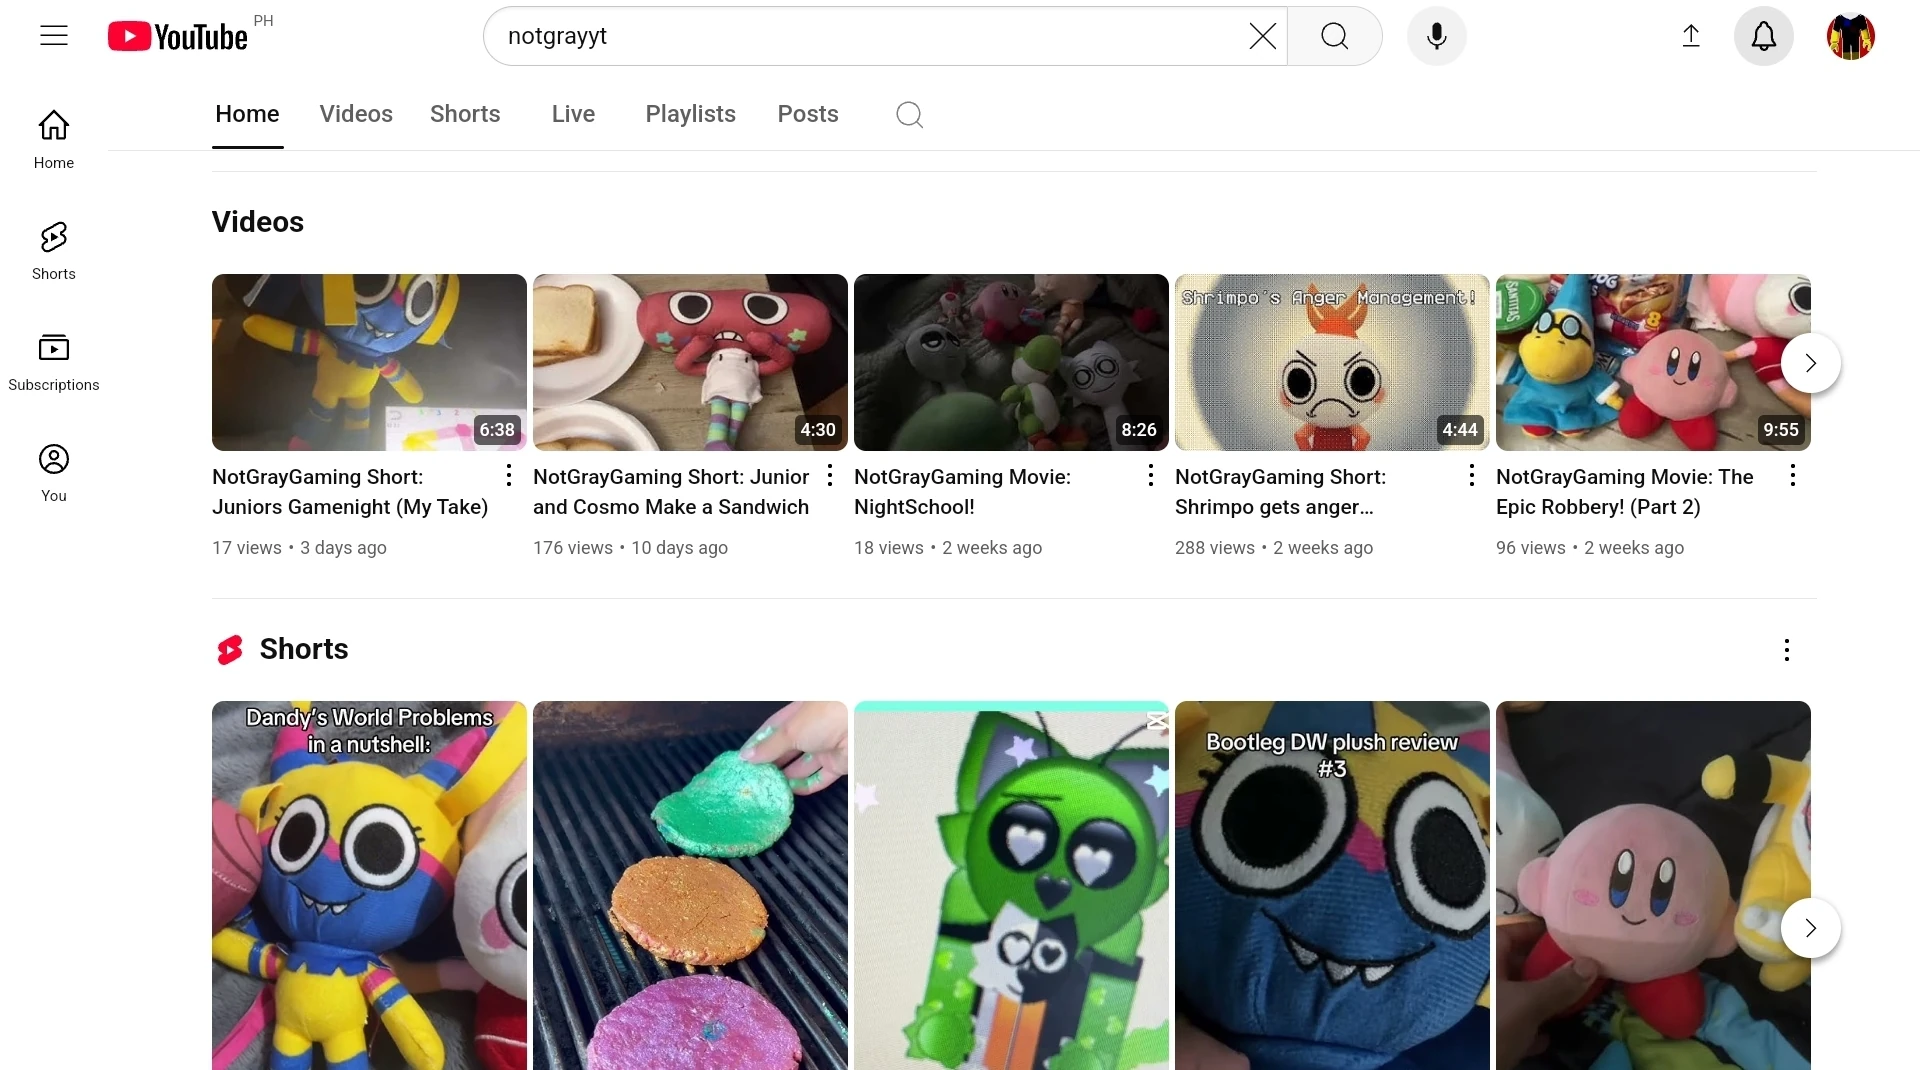Open the notifications bell
The height and width of the screenshot is (1070, 1920).
pyautogui.click(x=1764, y=36)
